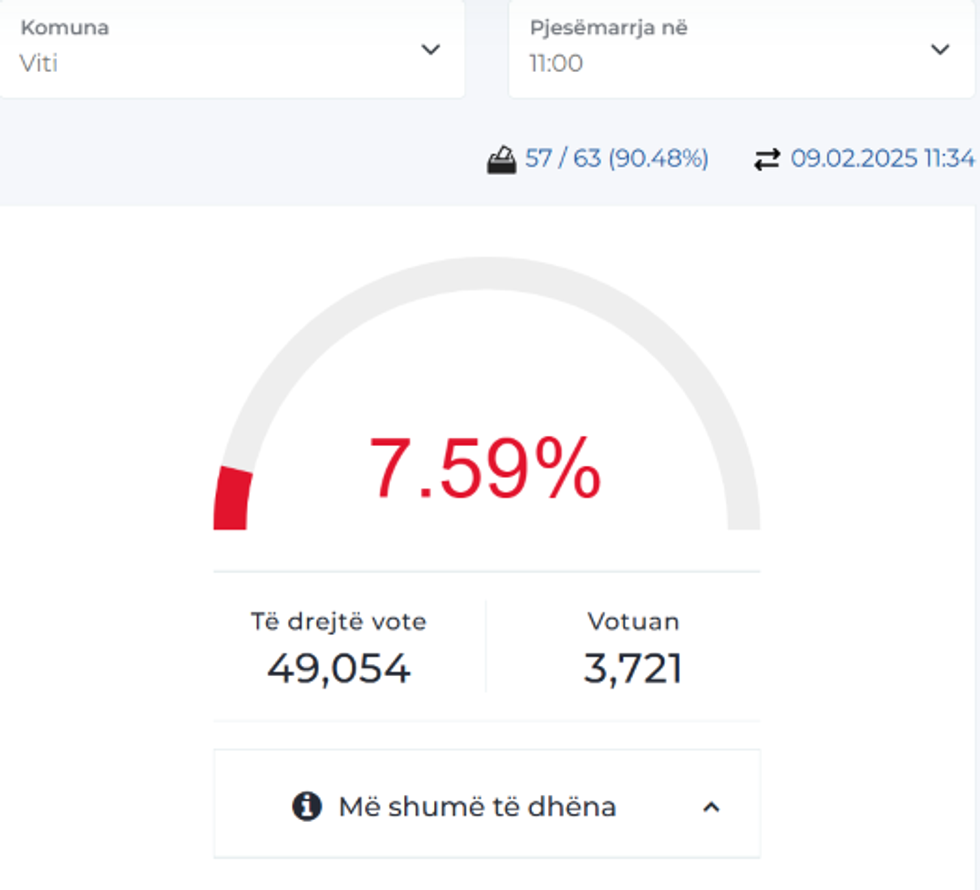
Task: Select the 11:00 value in the time field
Action: pos(557,64)
